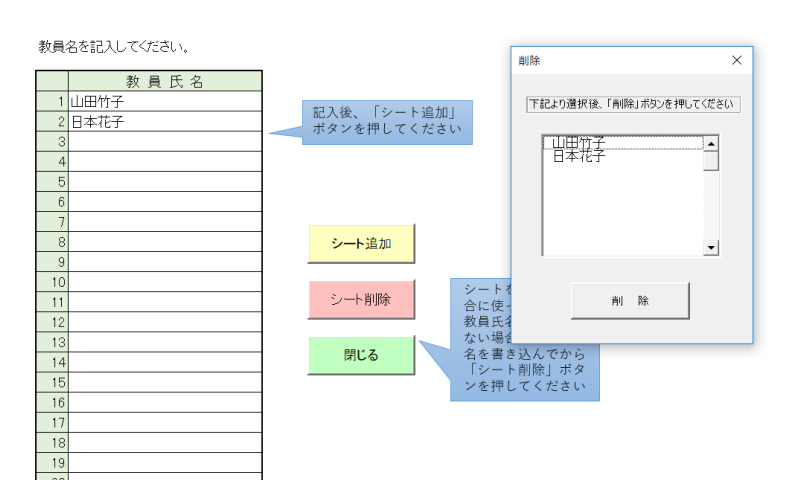Select 山田竹子 in the delete listbox
The image size is (800, 480).
click(x=579, y=143)
